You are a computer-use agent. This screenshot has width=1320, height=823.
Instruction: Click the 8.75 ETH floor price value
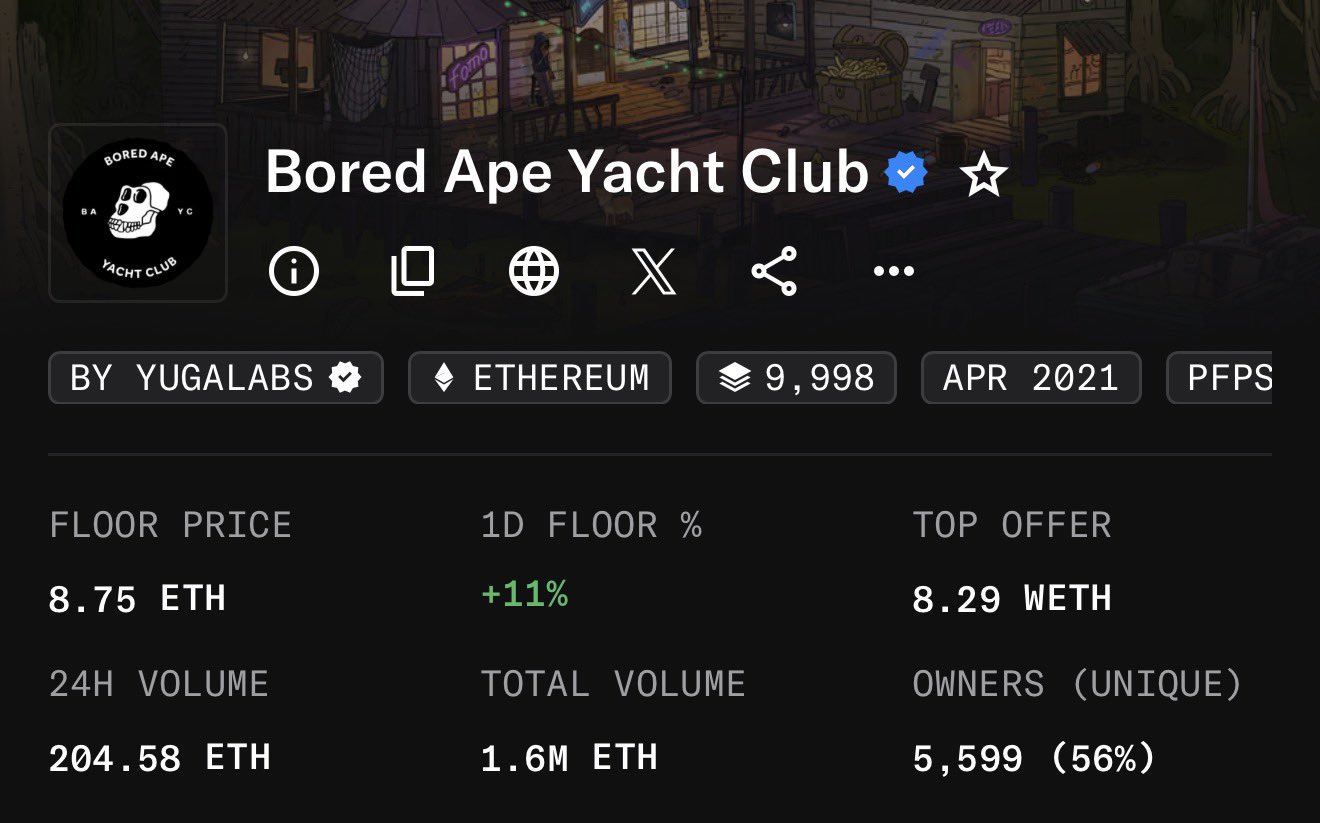click(137, 599)
